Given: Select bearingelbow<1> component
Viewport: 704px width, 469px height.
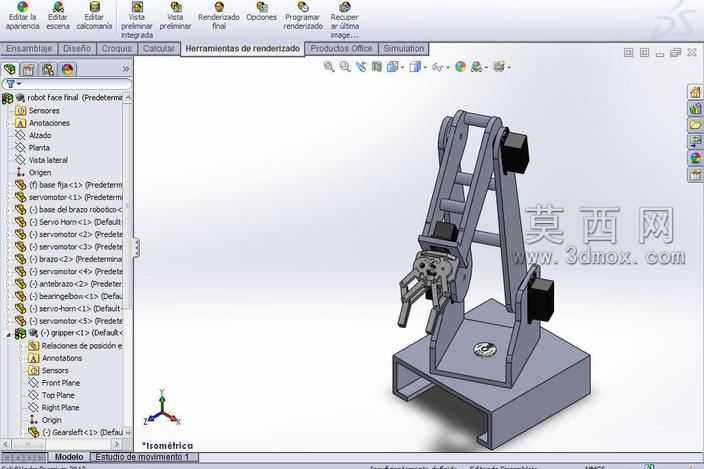Looking at the screenshot, I should (x=69, y=296).
